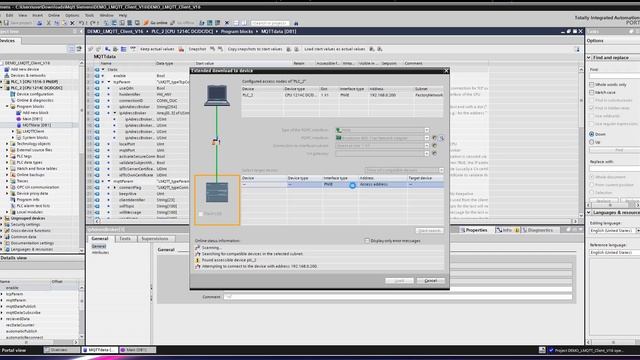This screenshot has width=640, height=360.
Task: Open the Online menu
Action: [x=54, y=15]
